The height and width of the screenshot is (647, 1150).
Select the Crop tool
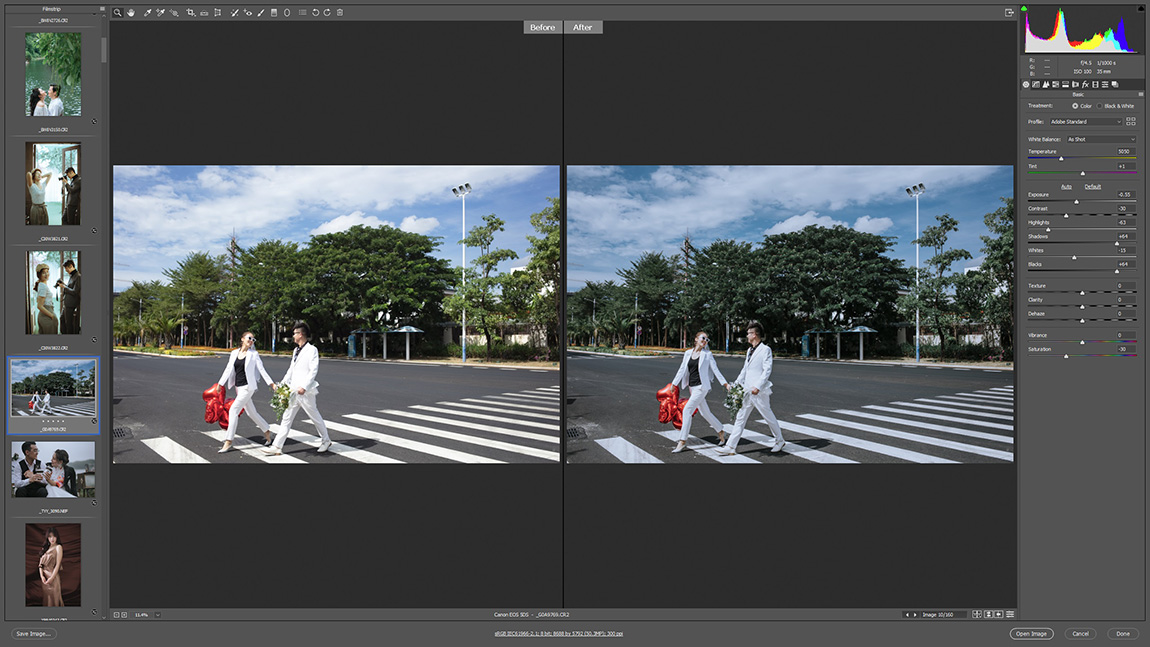click(191, 12)
